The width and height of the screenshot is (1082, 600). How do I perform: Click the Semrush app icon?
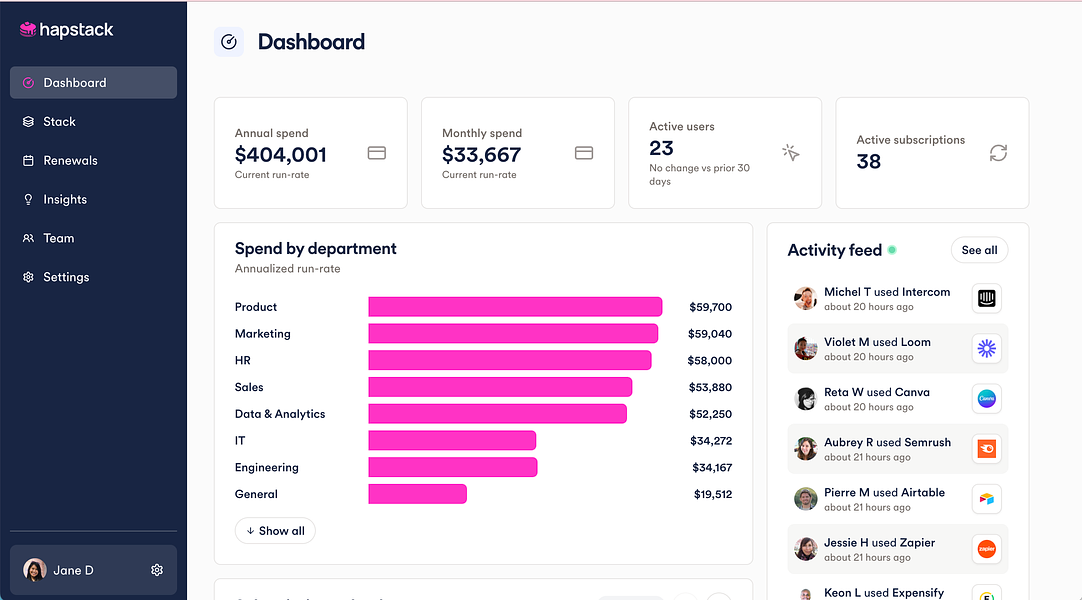click(986, 449)
